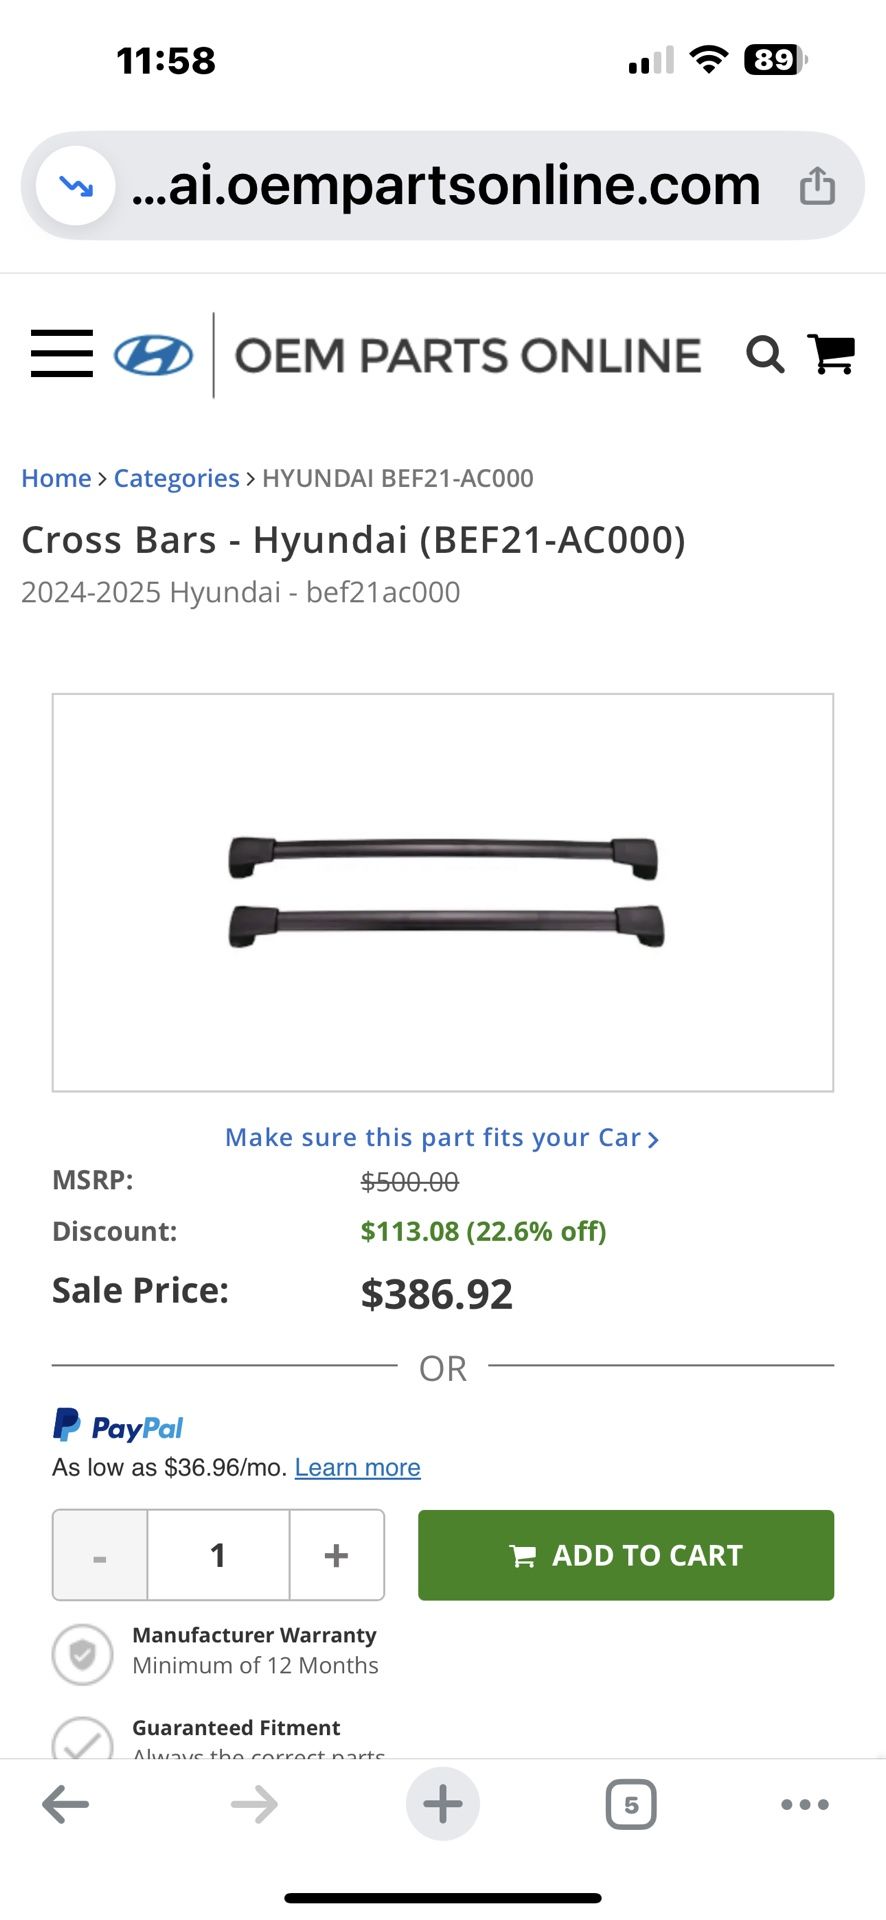Tap the address bar URL

[x=446, y=186]
